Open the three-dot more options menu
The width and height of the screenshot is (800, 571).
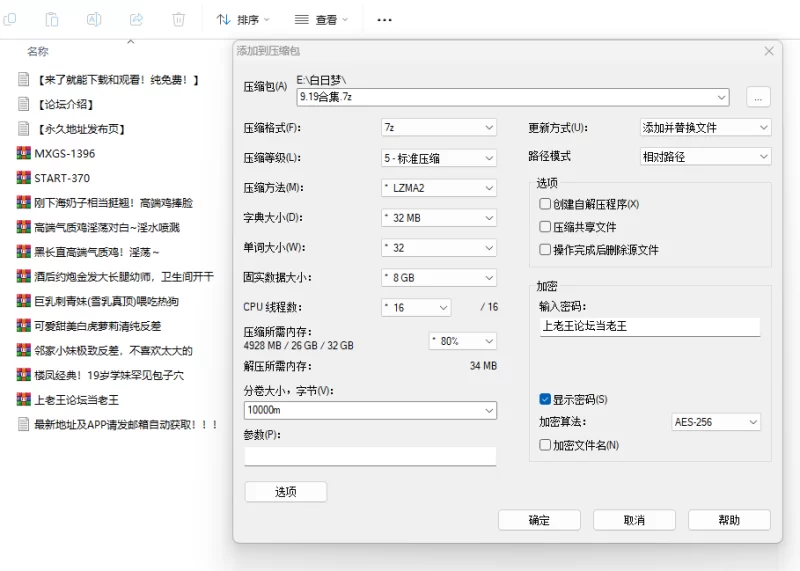[384, 20]
